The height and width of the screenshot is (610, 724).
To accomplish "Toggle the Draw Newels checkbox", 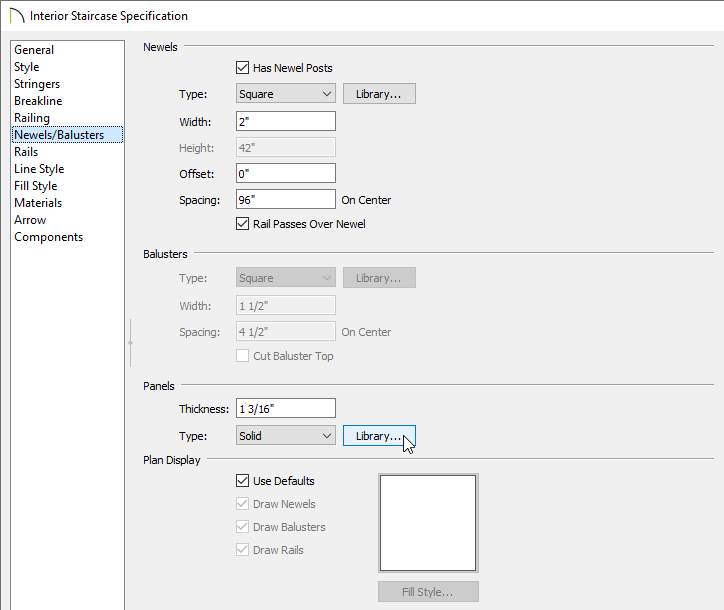I will point(242,504).
